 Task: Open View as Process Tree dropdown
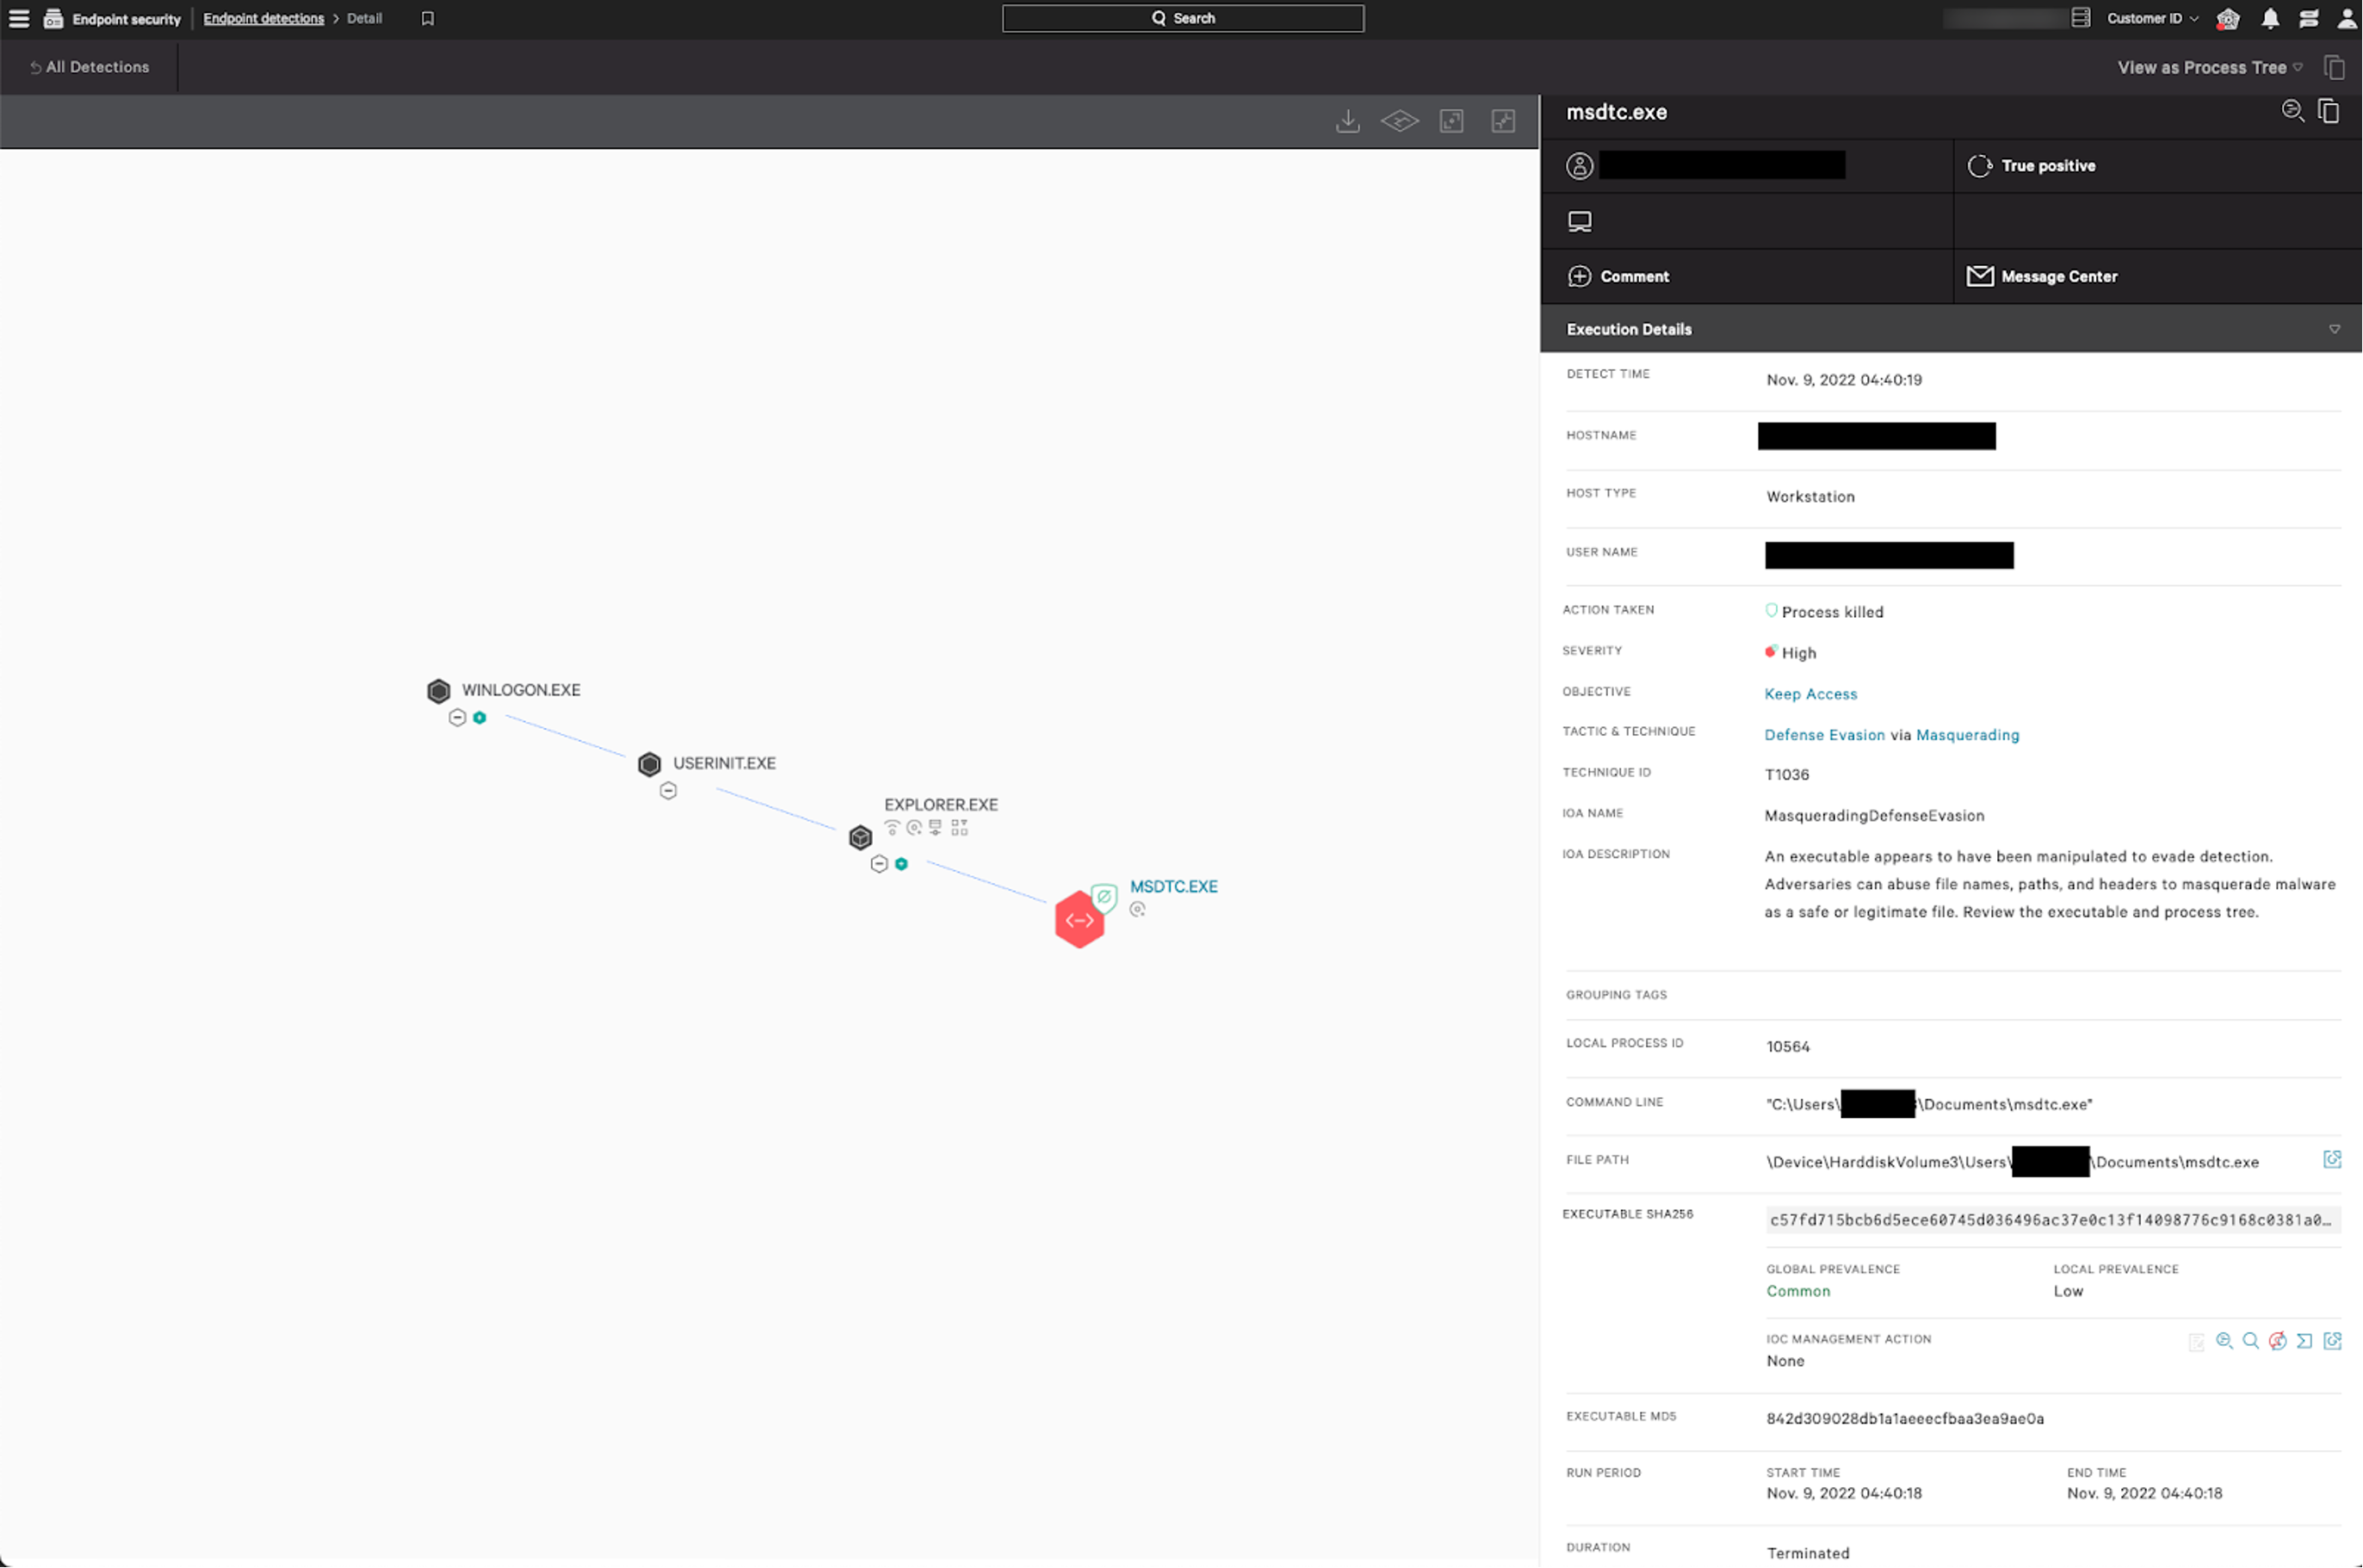(x=2210, y=67)
